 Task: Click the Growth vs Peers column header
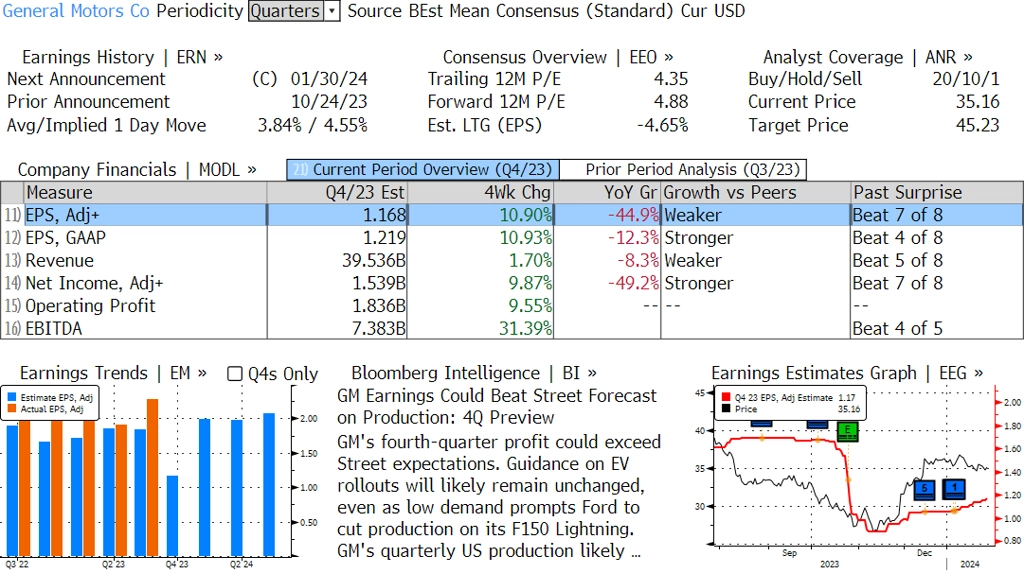pyautogui.click(x=756, y=193)
